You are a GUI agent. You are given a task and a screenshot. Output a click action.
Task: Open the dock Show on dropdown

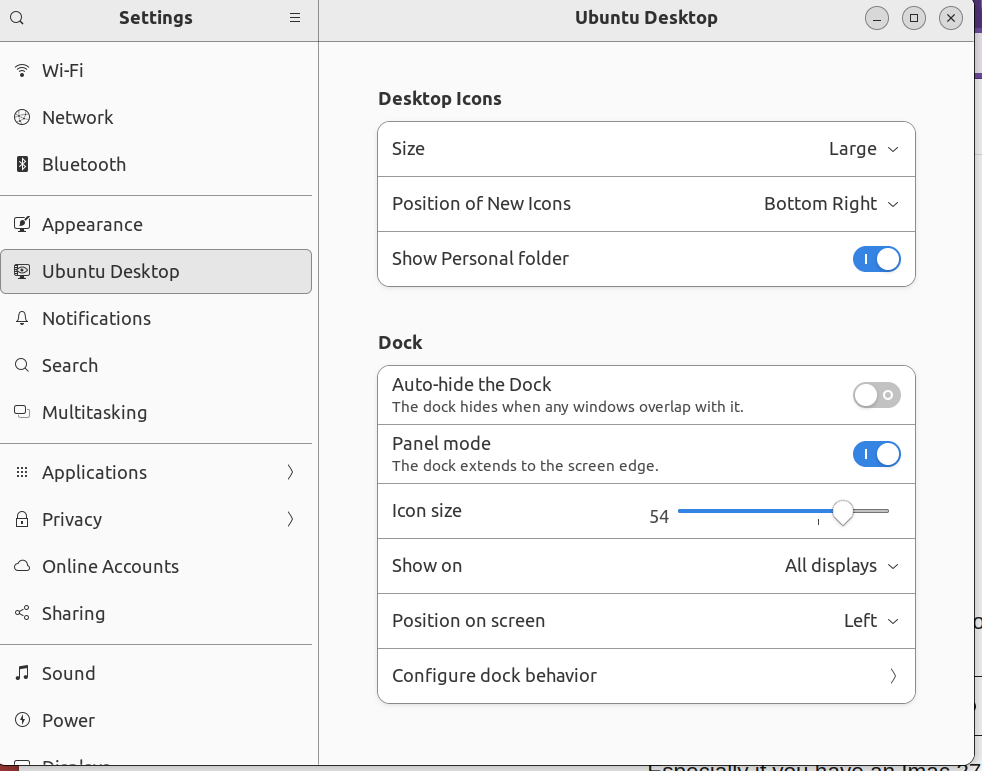click(646, 566)
